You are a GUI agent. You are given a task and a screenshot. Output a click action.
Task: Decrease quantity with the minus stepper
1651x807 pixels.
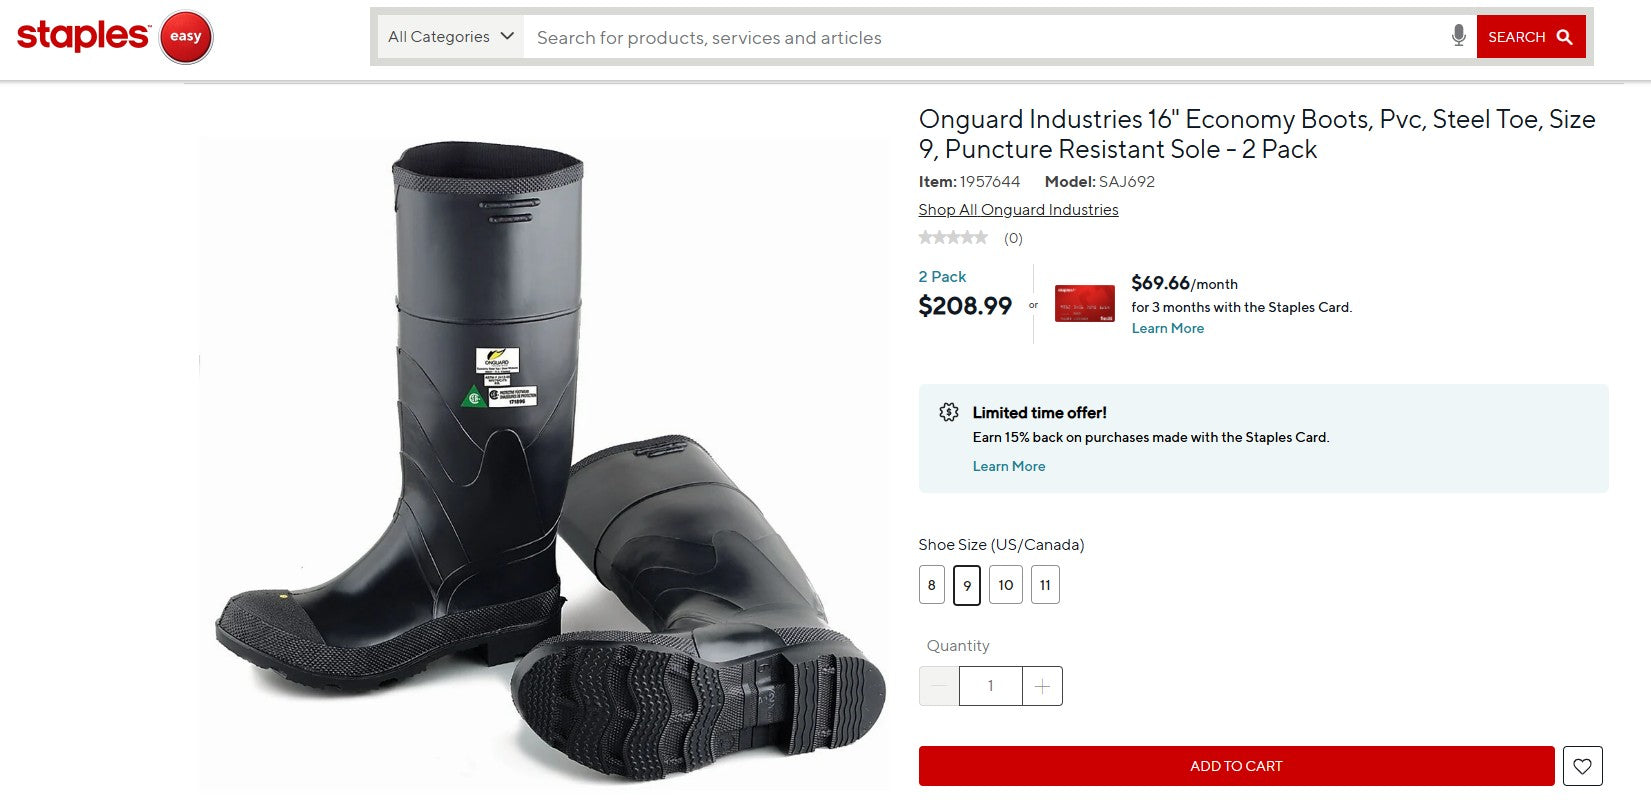click(x=938, y=686)
